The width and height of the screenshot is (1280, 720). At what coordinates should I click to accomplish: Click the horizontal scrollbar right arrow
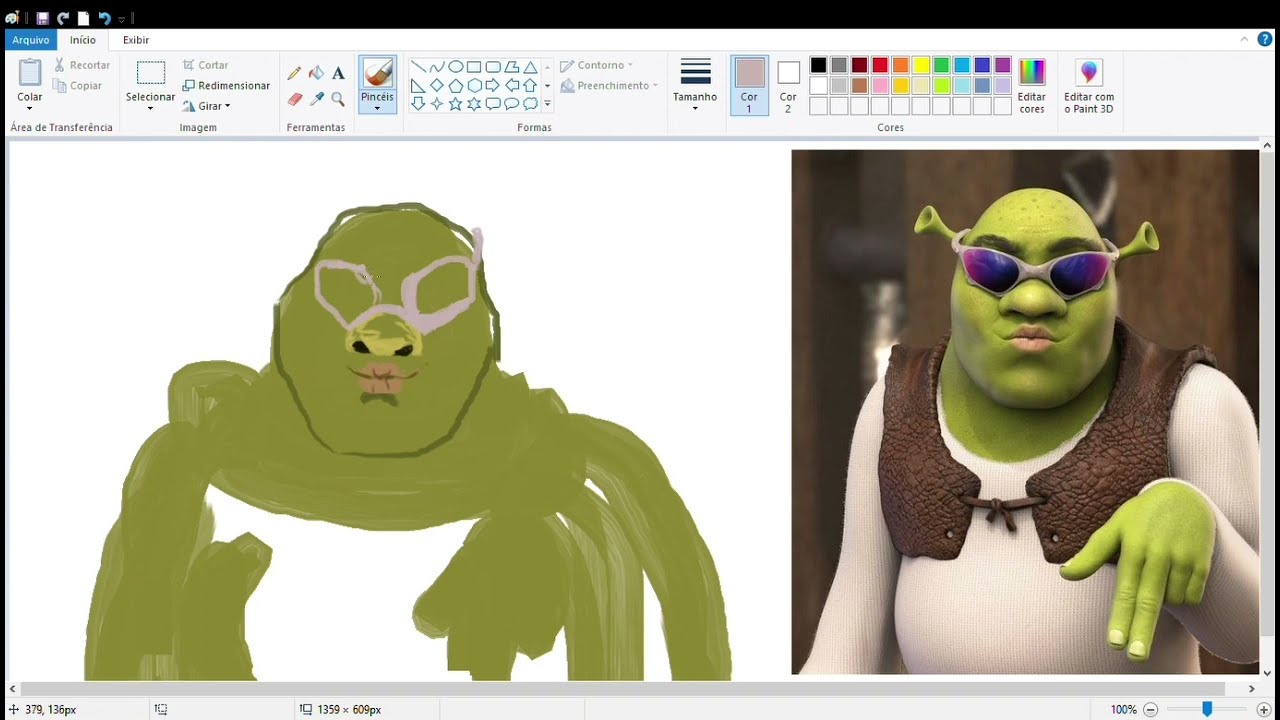click(1251, 689)
